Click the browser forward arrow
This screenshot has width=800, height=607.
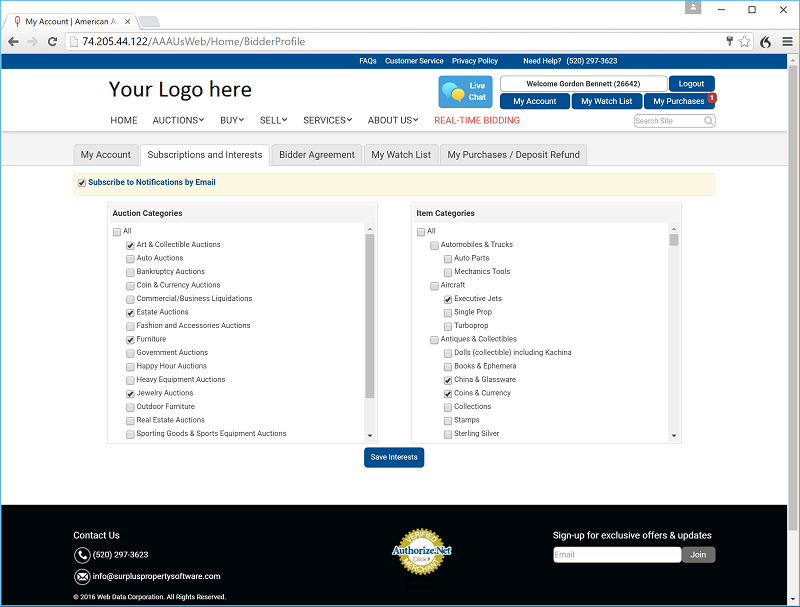pyautogui.click(x=33, y=42)
